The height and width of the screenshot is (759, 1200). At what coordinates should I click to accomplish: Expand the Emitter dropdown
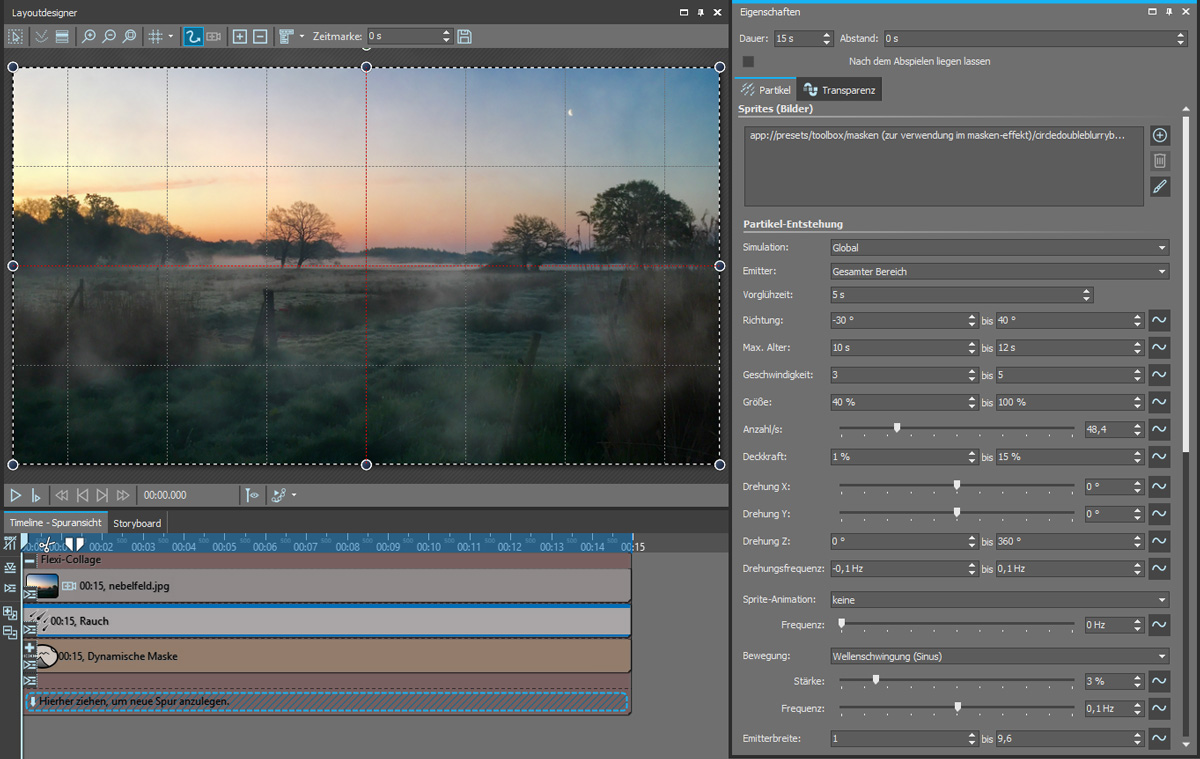pyautogui.click(x=998, y=272)
